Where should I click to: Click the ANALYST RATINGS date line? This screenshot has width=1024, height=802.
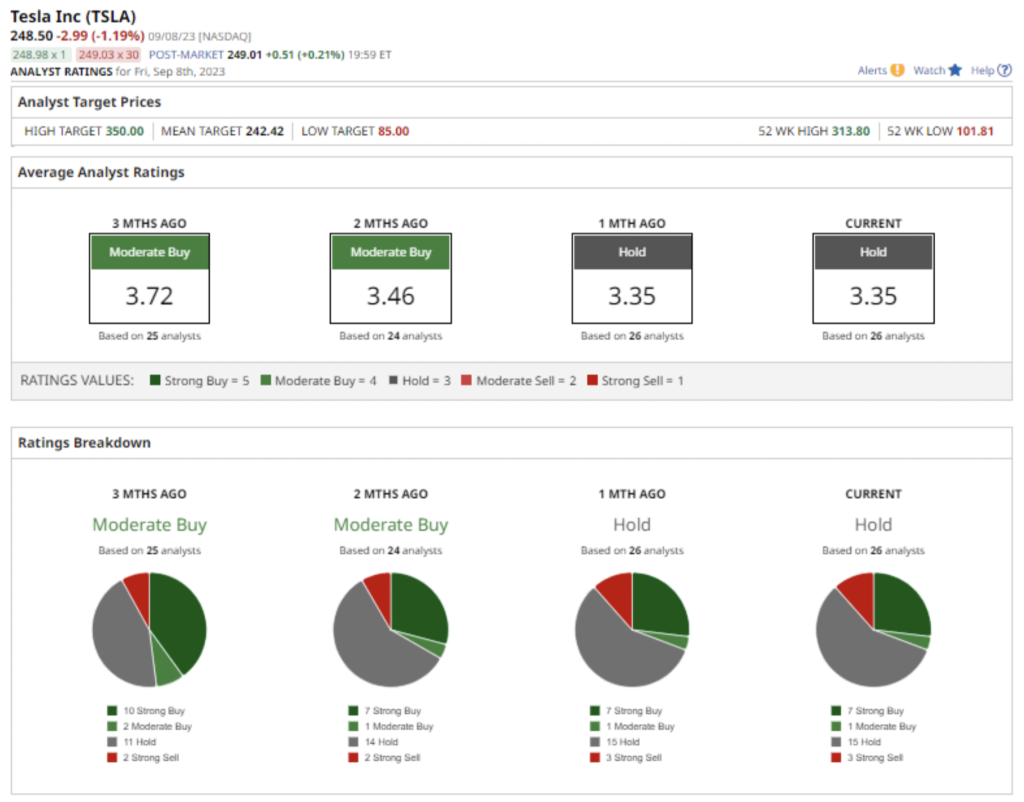(118, 71)
